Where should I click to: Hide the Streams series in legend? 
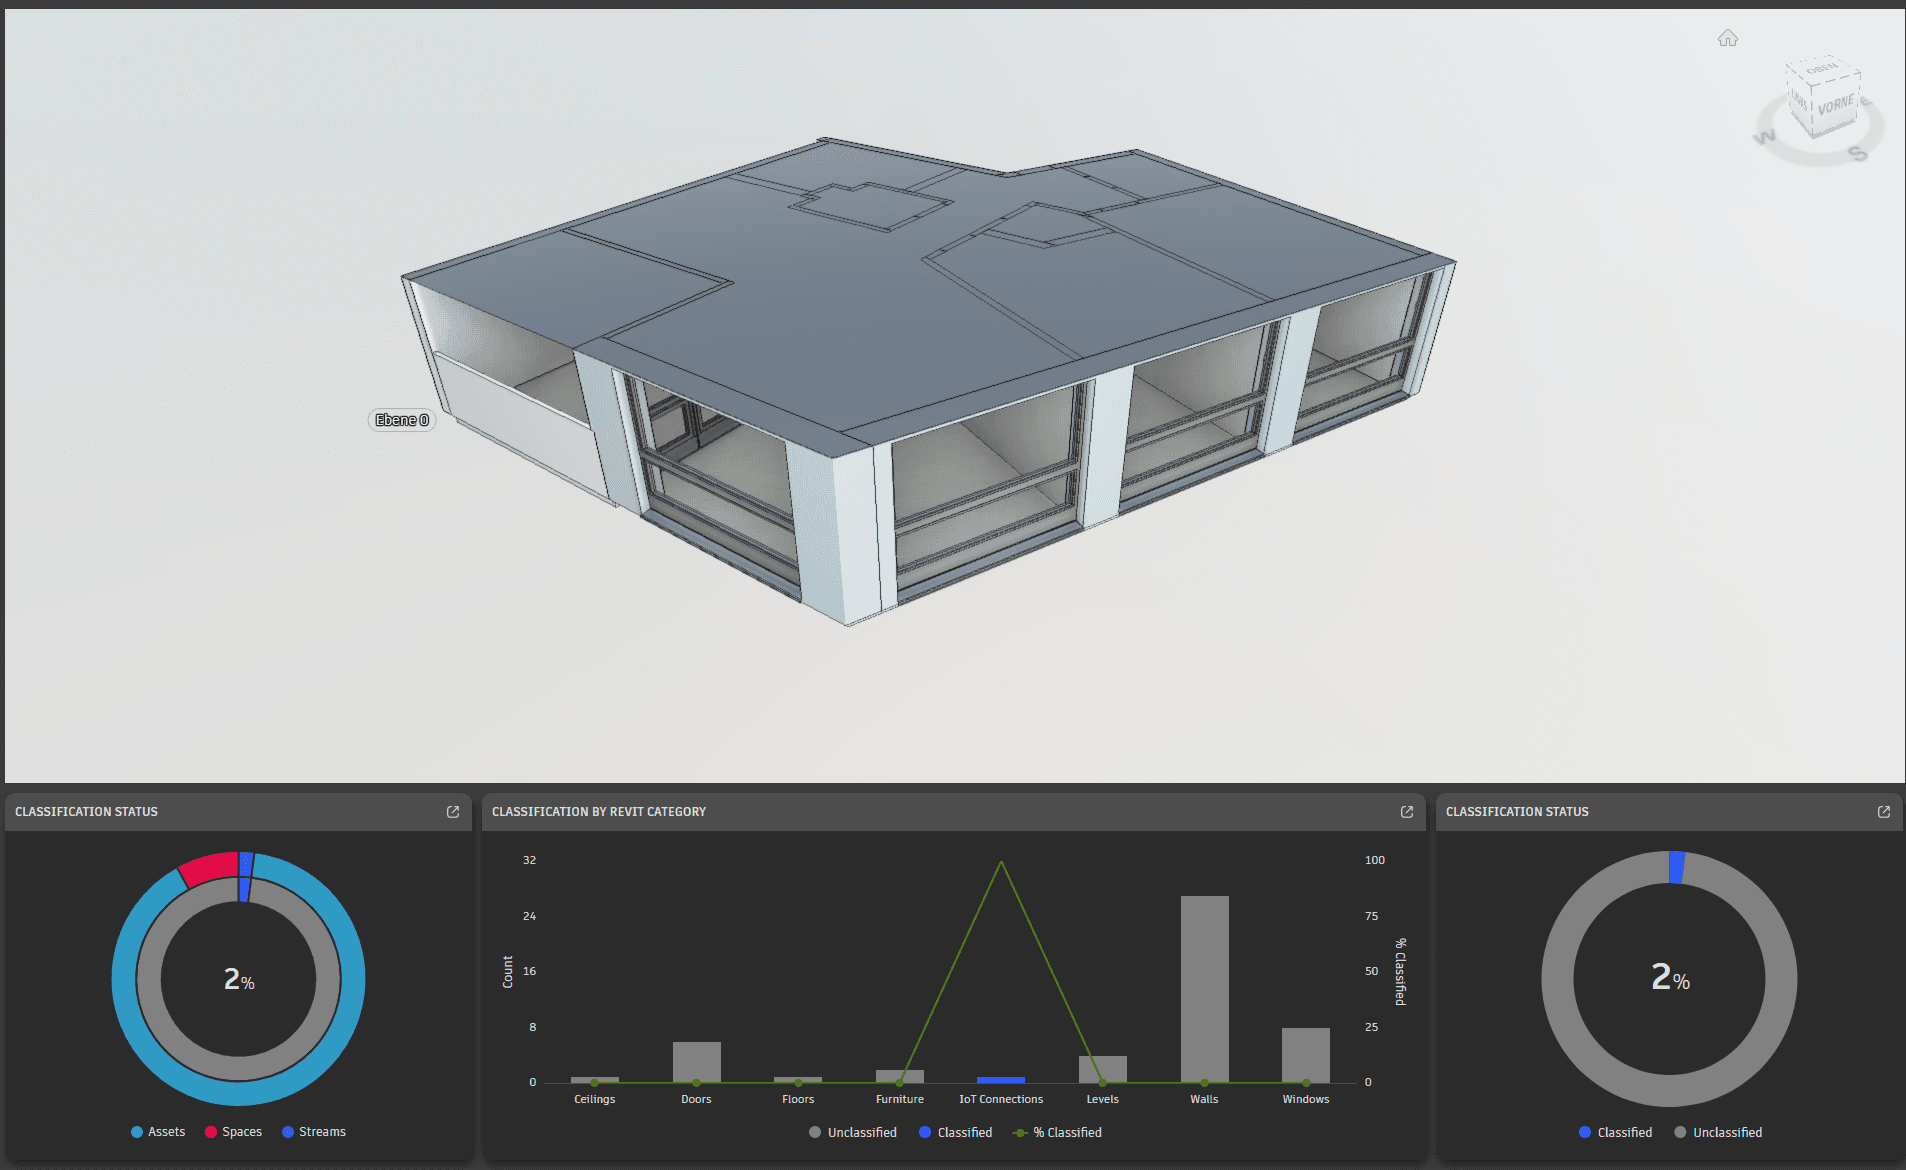(314, 1132)
